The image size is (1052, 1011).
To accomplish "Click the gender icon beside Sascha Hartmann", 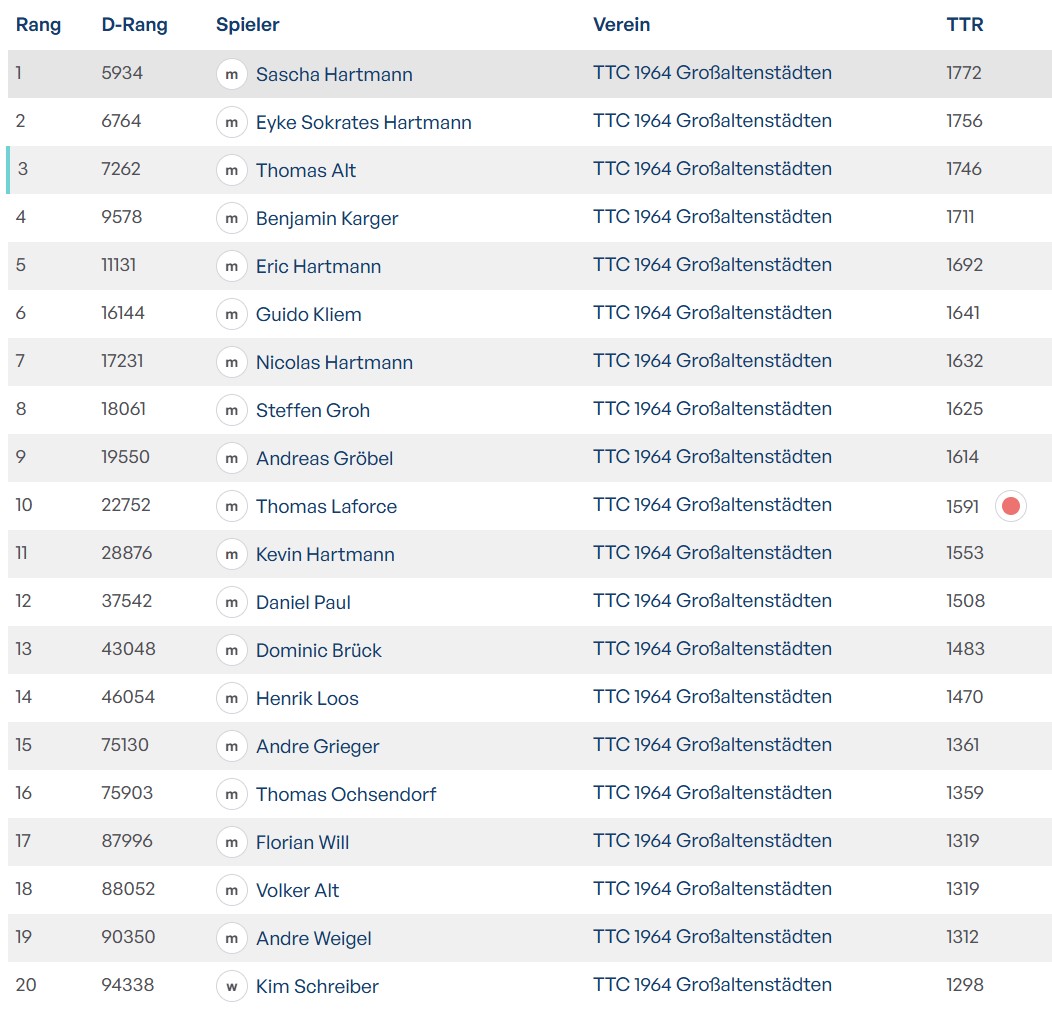I will coord(231,74).
